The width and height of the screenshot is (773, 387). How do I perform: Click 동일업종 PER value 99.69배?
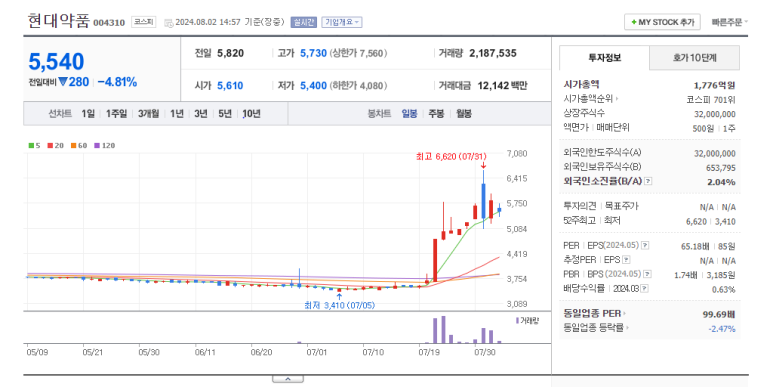(719, 314)
